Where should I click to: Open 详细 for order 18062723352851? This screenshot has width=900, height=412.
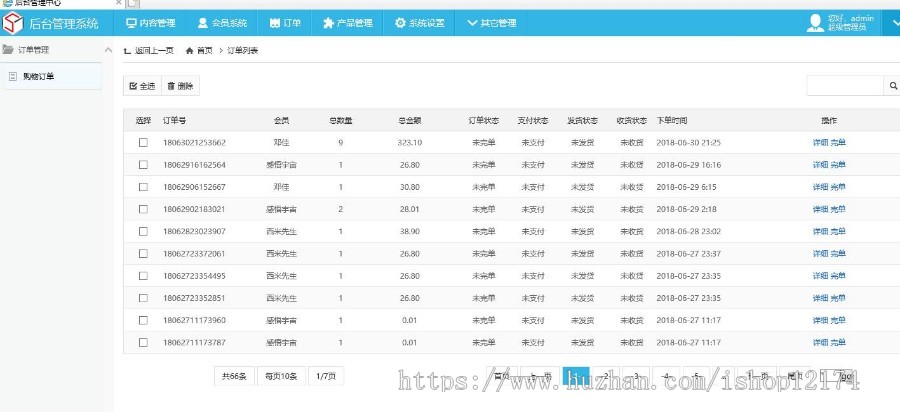[820, 298]
